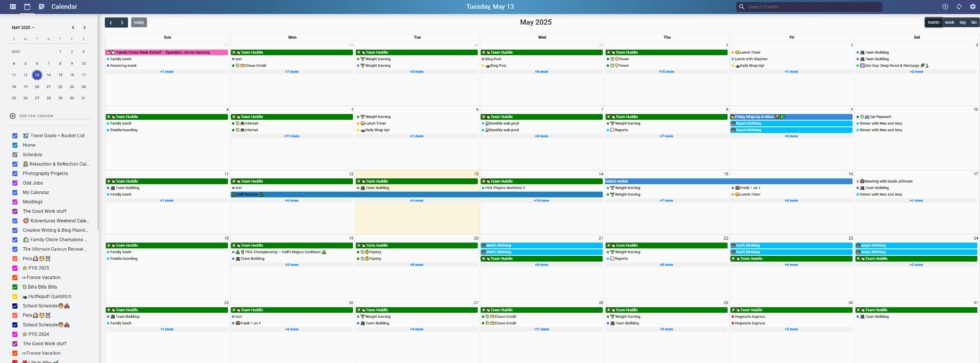This screenshot has height=363, width=980.
Task: Switch to list view
Action: coord(974,22)
